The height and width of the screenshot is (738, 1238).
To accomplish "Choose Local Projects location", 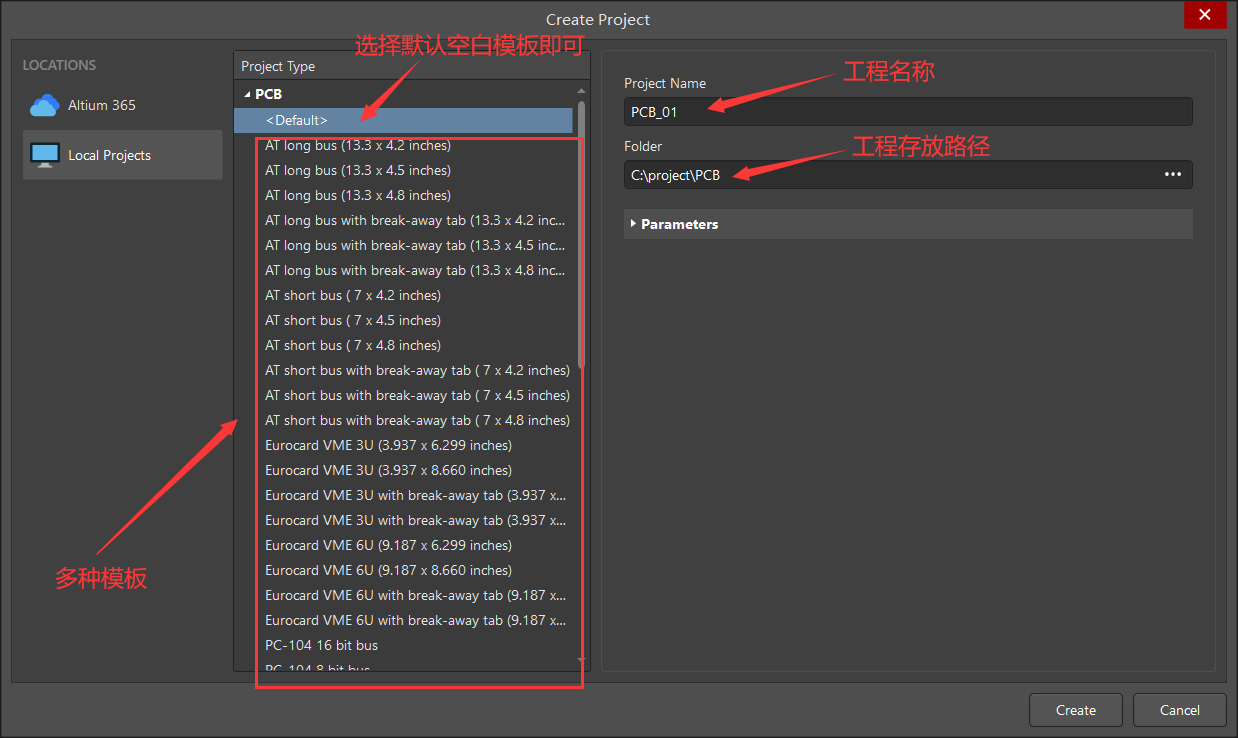I will [122, 155].
